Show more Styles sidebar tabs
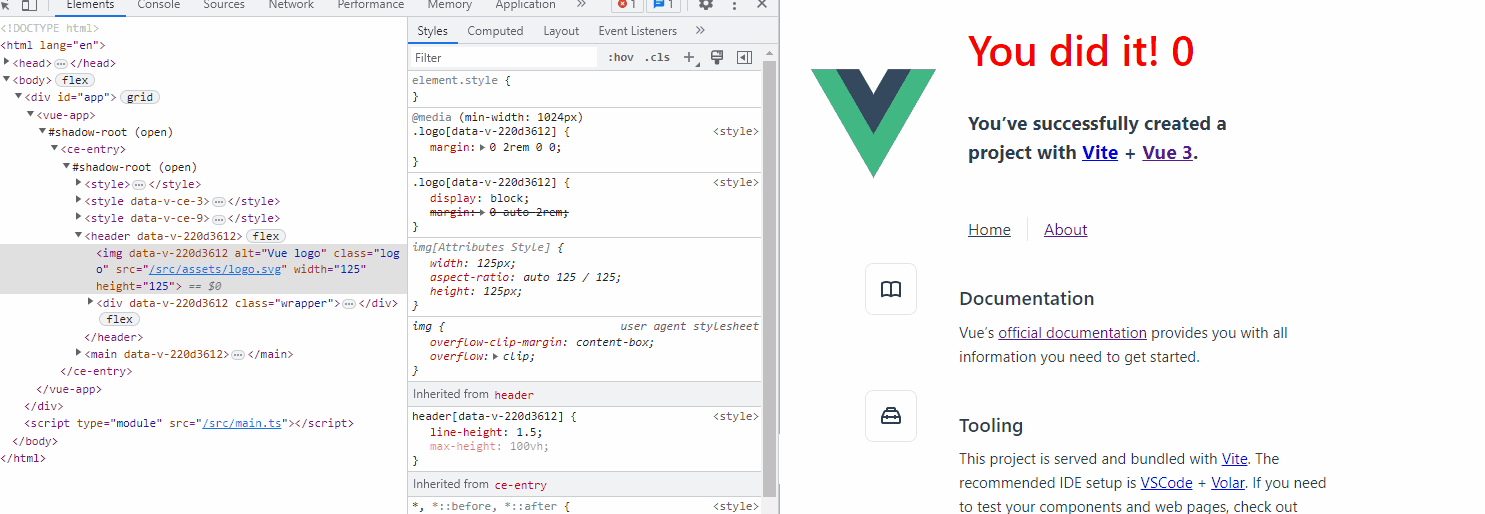Viewport: 1485px width, 514px height. click(700, 30)
